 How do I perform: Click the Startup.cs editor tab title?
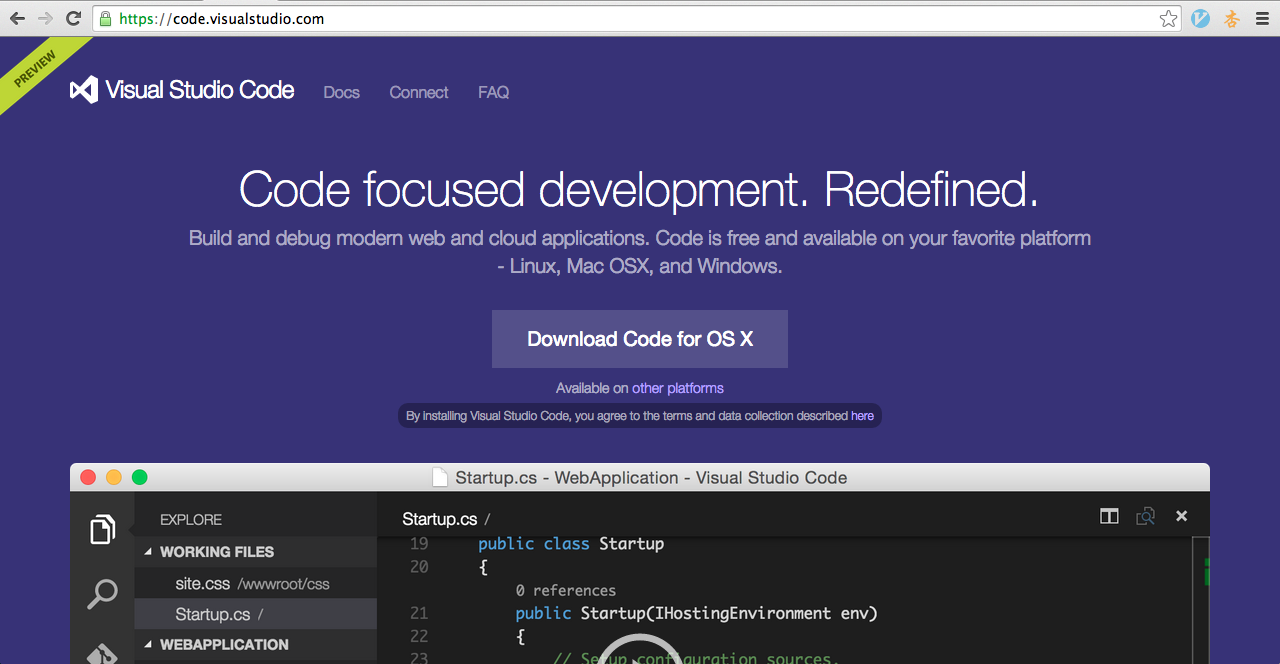440,519
